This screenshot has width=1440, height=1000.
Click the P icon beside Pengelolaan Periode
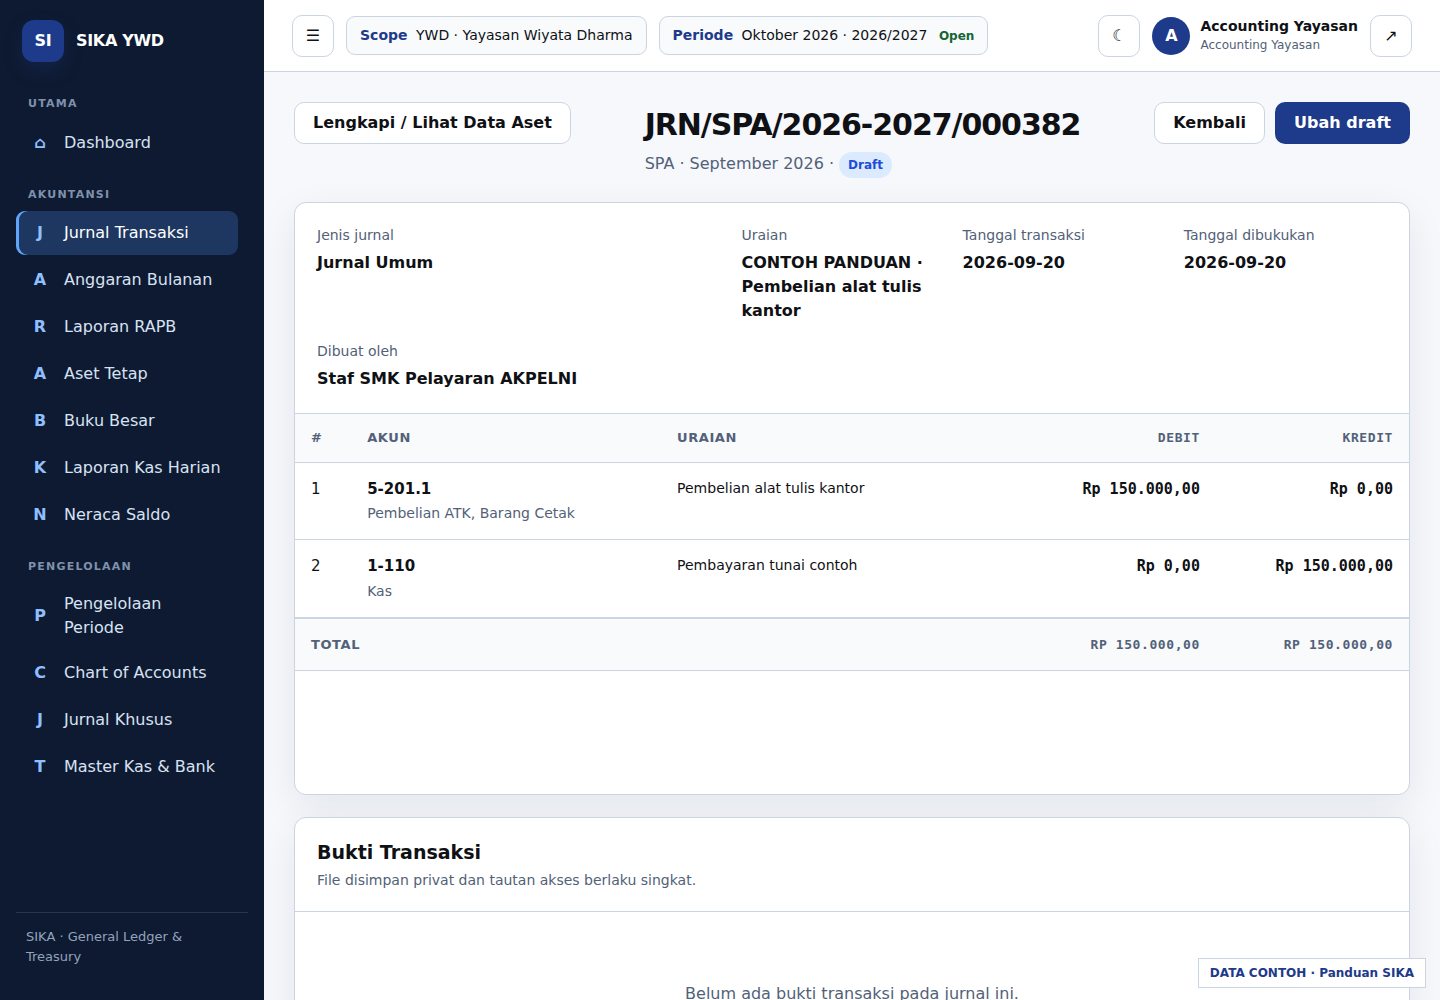click(x=40, y=615)
